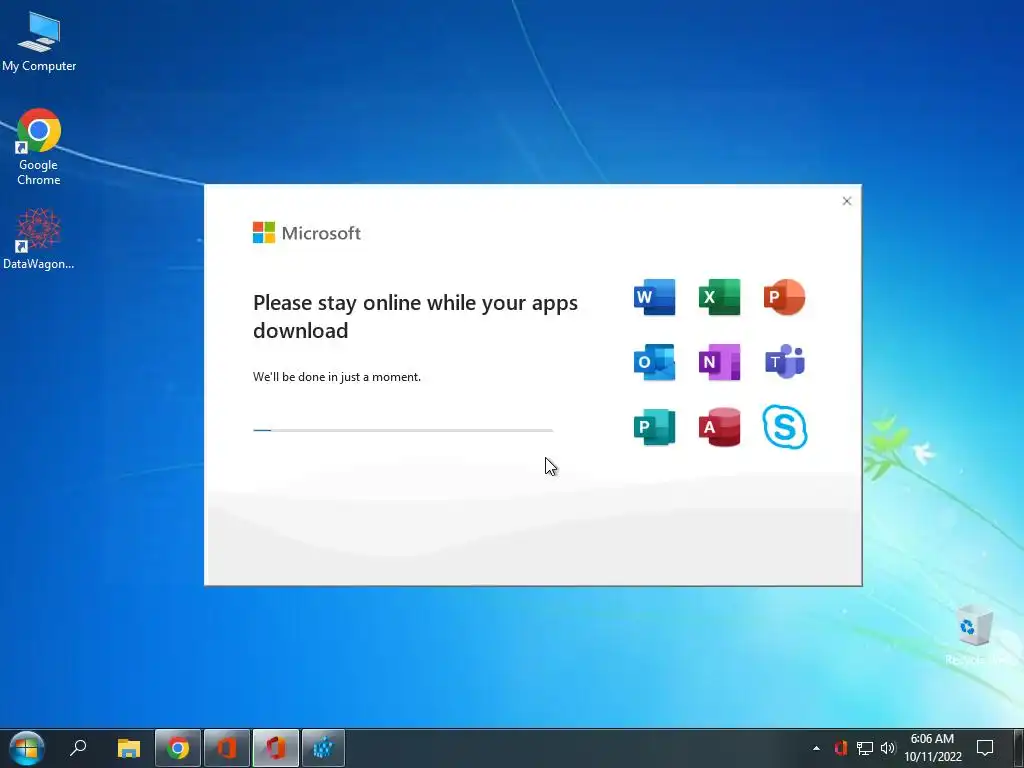Open My Computer desktop icon
Image resolution: width=1024 pixels, height=768 pixels.
click(x=39, y=42)
